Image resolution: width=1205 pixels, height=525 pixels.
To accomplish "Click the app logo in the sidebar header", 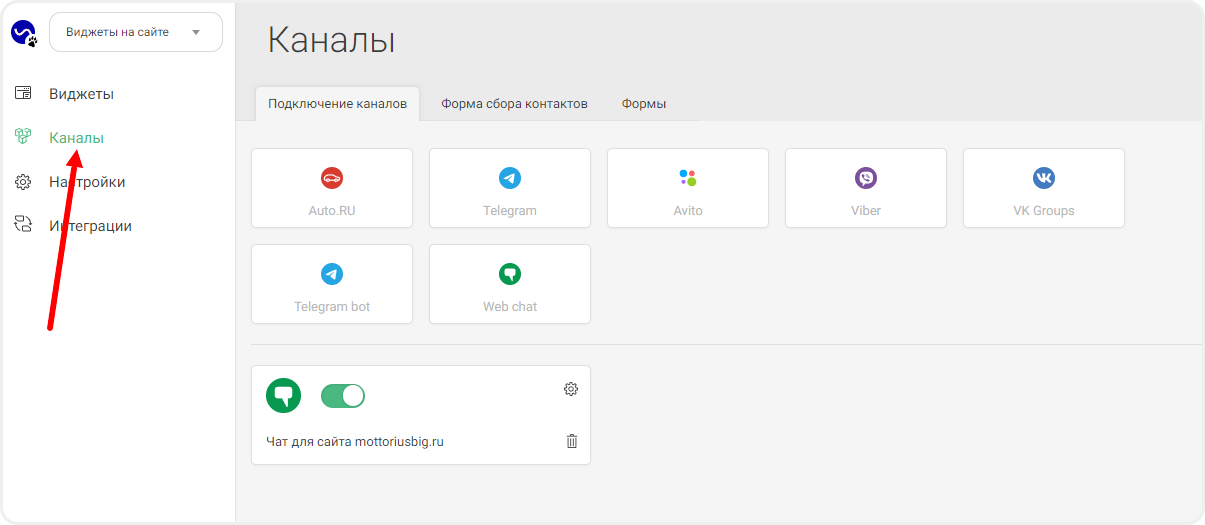I will [x=24, y=33].
